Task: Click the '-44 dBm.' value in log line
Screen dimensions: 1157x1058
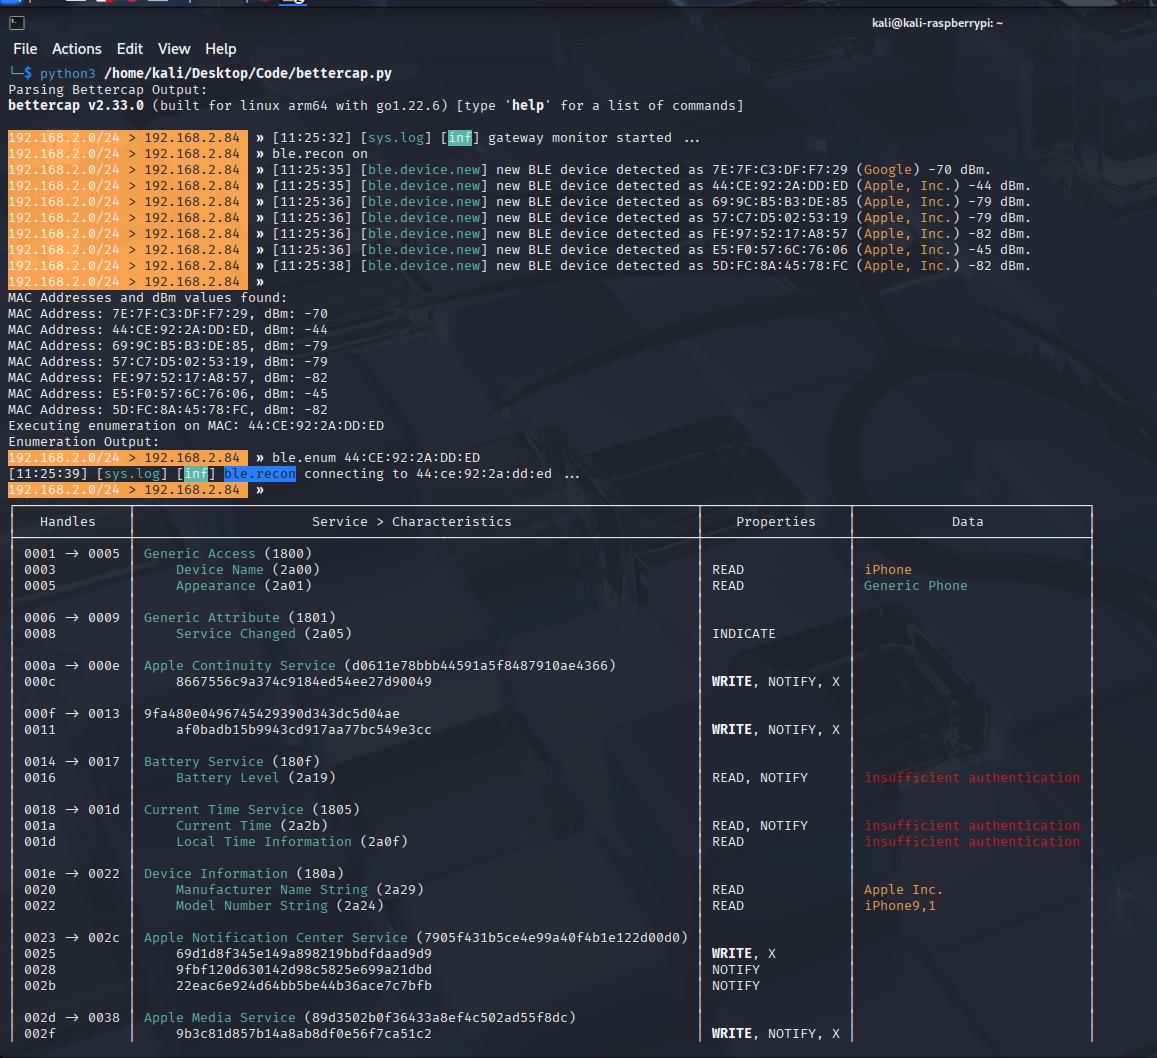Action: (x=999, y=186)
